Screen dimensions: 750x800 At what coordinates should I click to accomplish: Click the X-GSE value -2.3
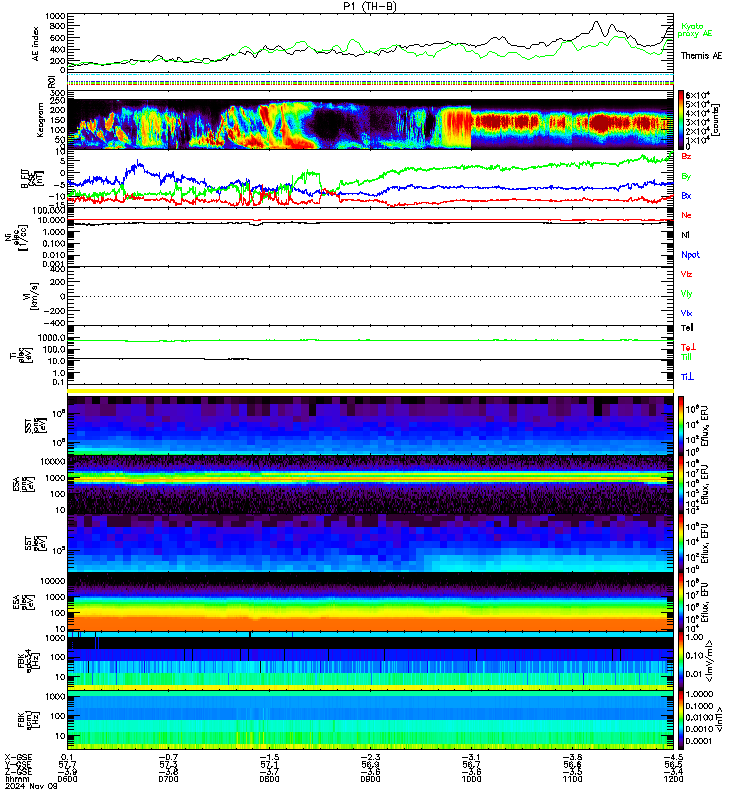(x=370, y=757)
